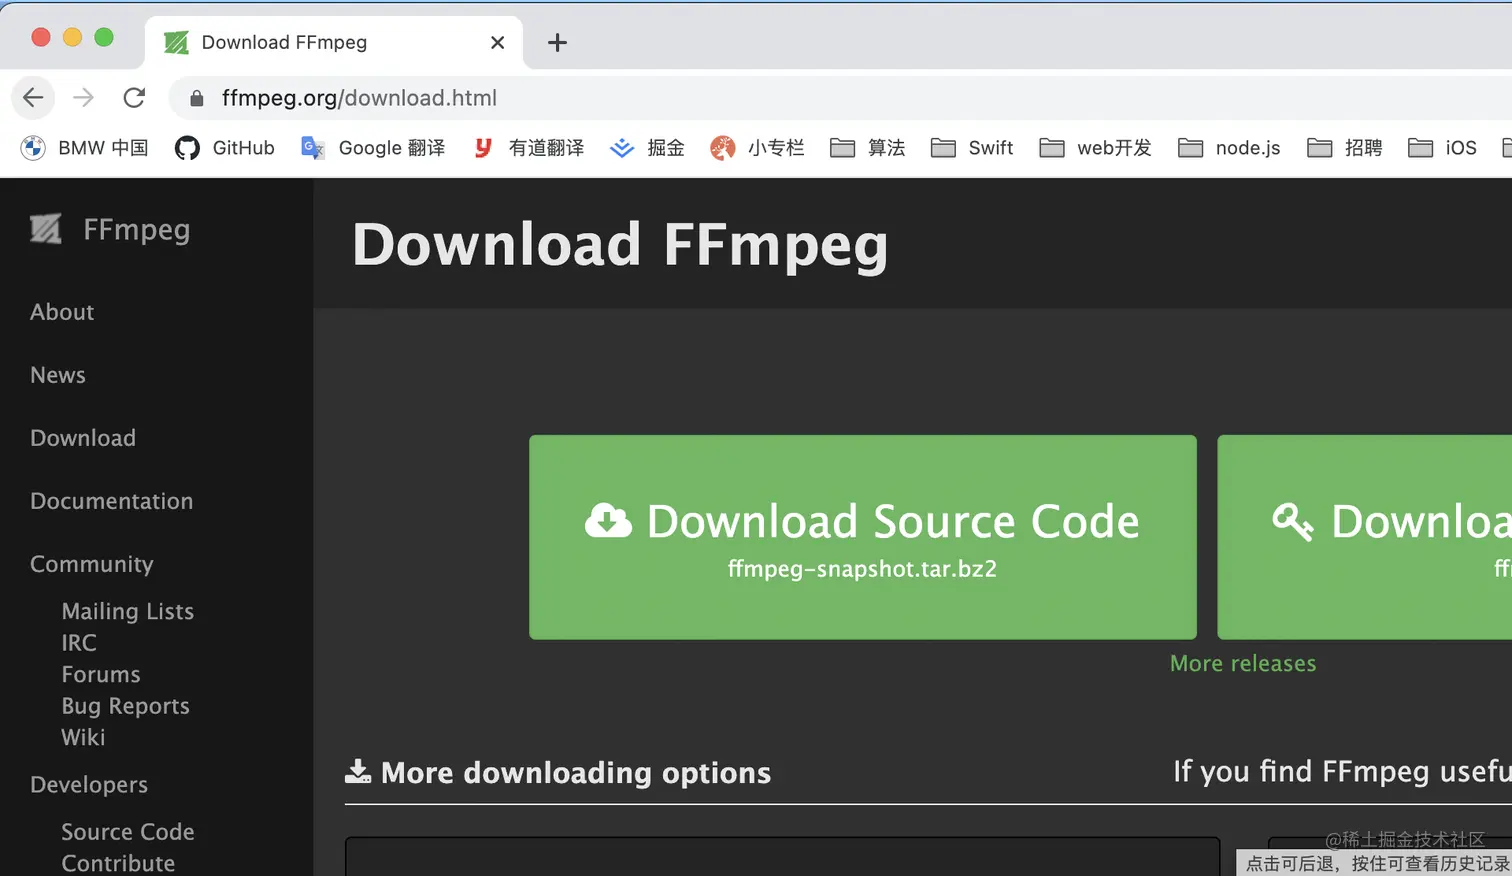Open the BMW 中国 bookmark
Image resolution: width=1512 pixels, height=876 pixels.
coord(85,148)
